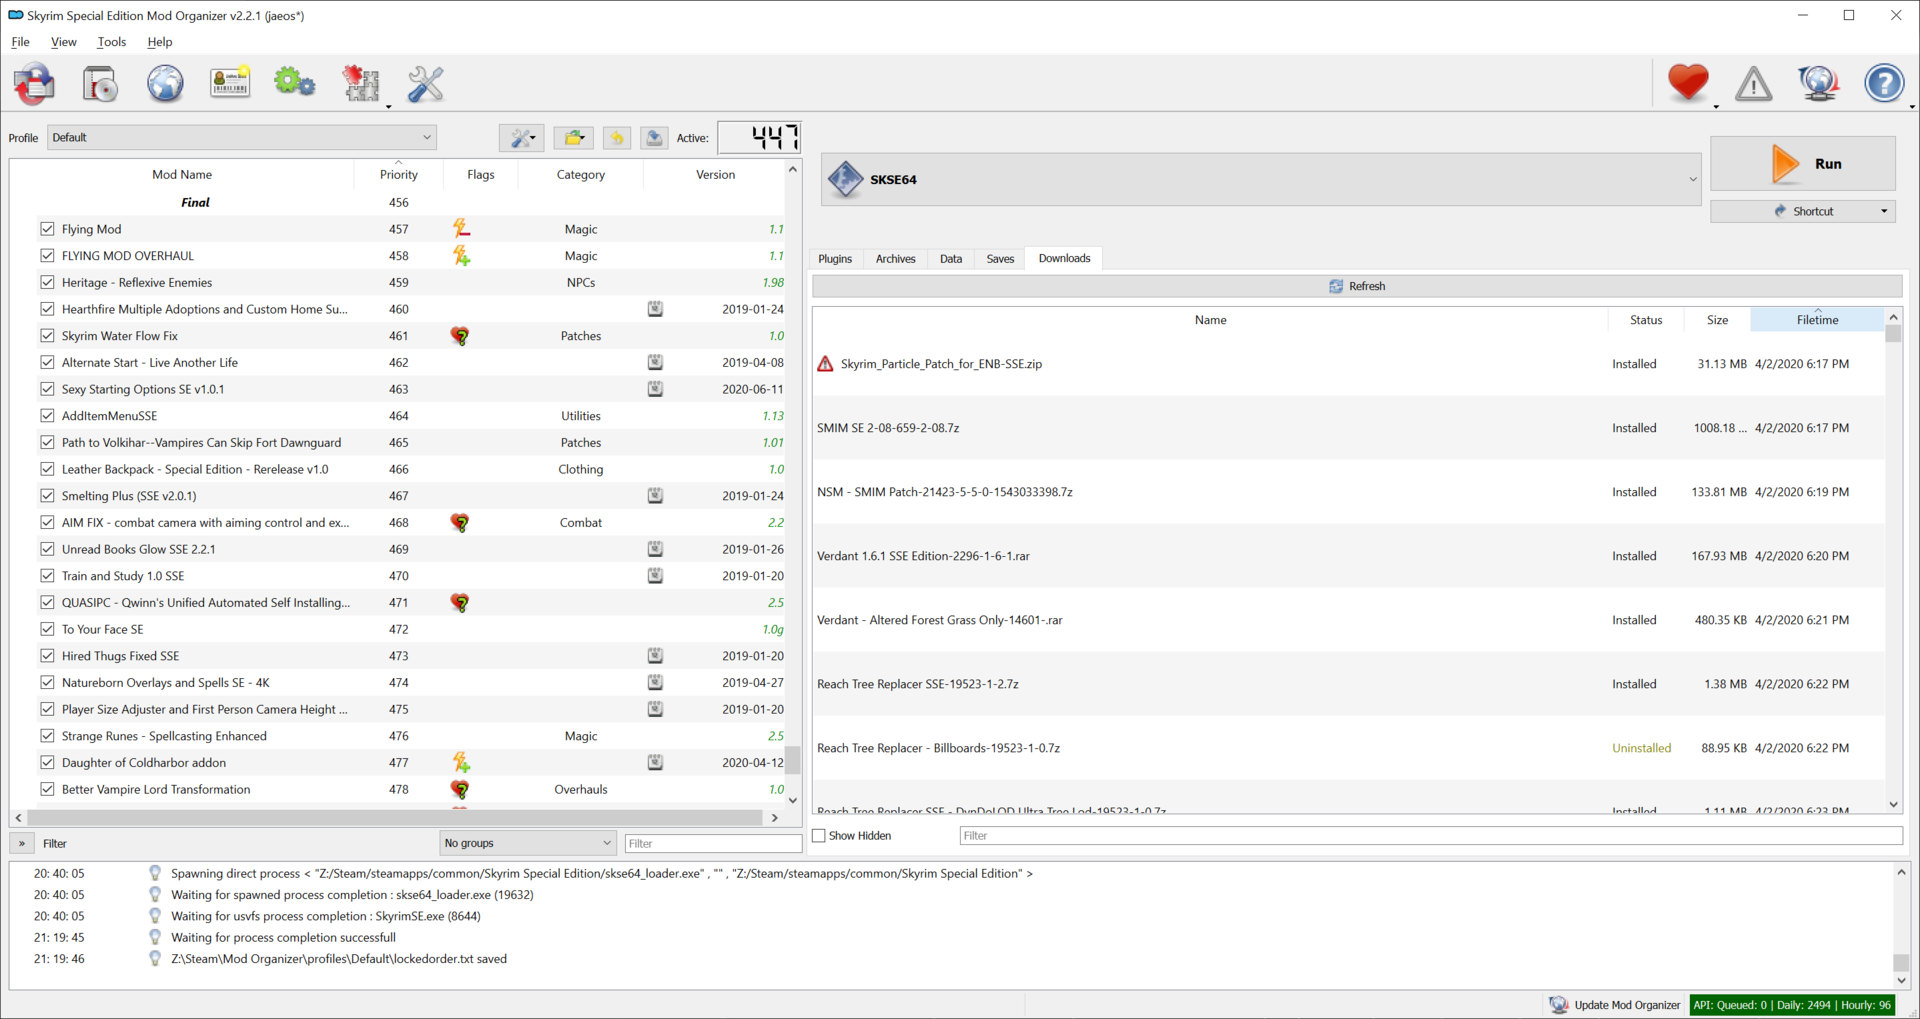Select Reach Tree Replacer Billboards download row

(x=1348, y=748)
